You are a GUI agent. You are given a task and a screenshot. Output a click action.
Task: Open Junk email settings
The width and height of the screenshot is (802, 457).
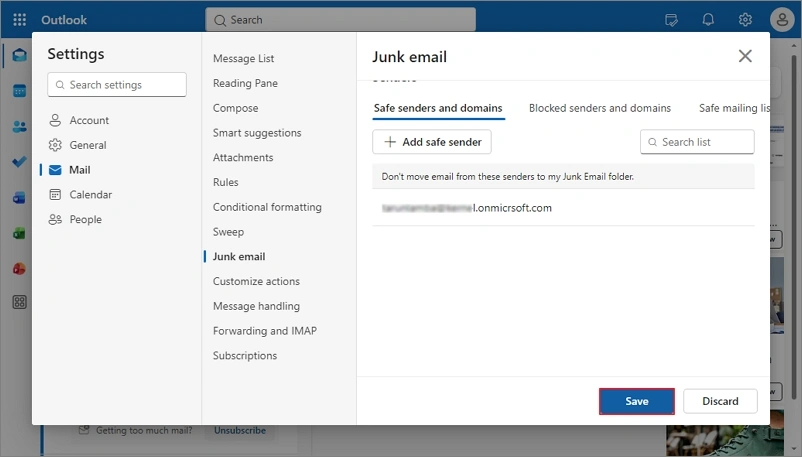[239, 256]
